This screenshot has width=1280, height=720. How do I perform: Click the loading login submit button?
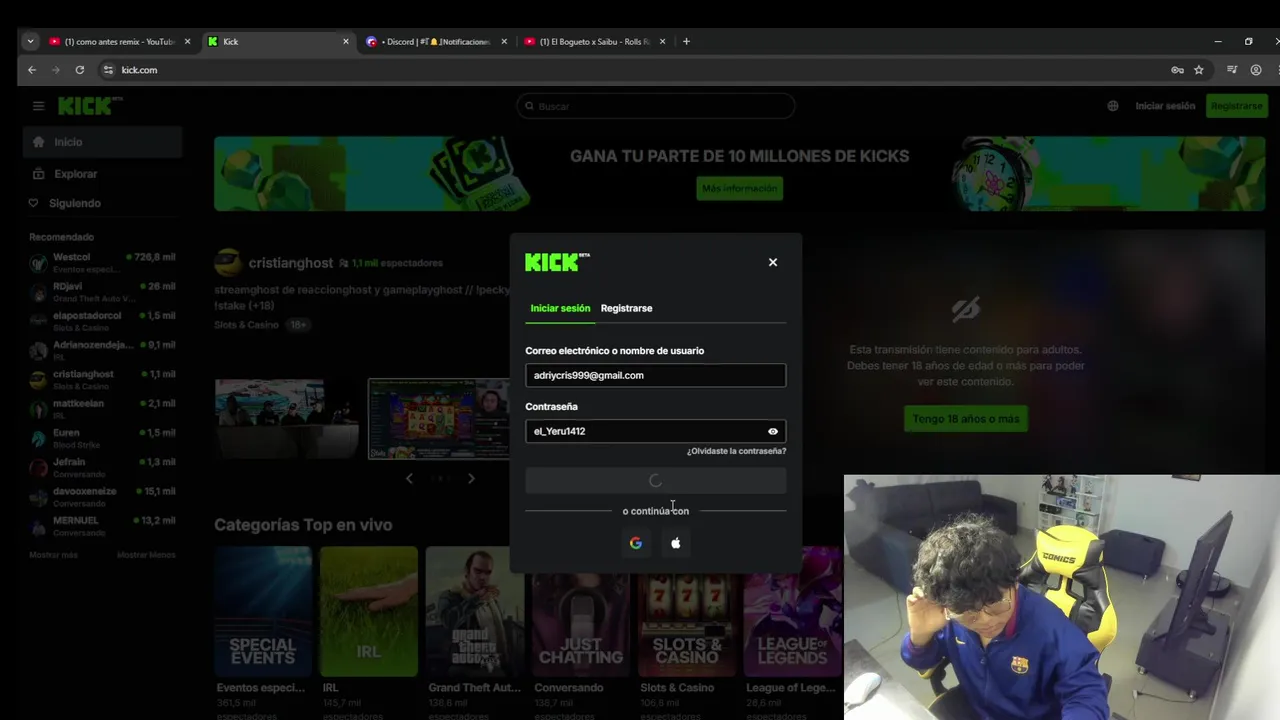(655, 481)
